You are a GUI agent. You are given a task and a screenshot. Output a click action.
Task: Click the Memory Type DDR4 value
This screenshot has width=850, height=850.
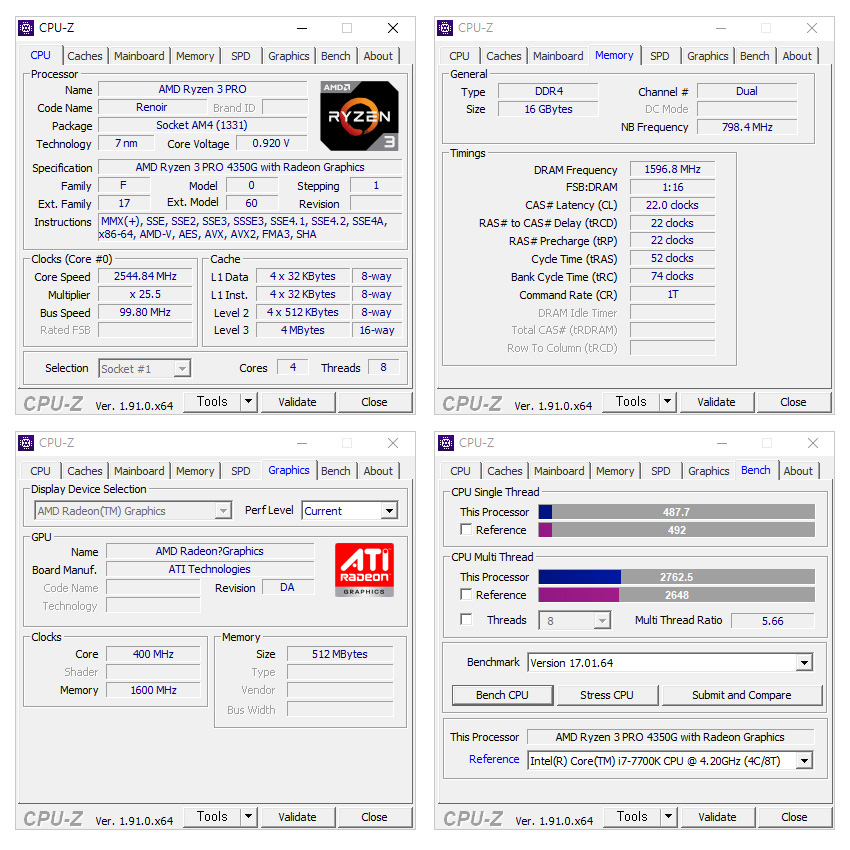pyautogui.click(x=549, y=91)
